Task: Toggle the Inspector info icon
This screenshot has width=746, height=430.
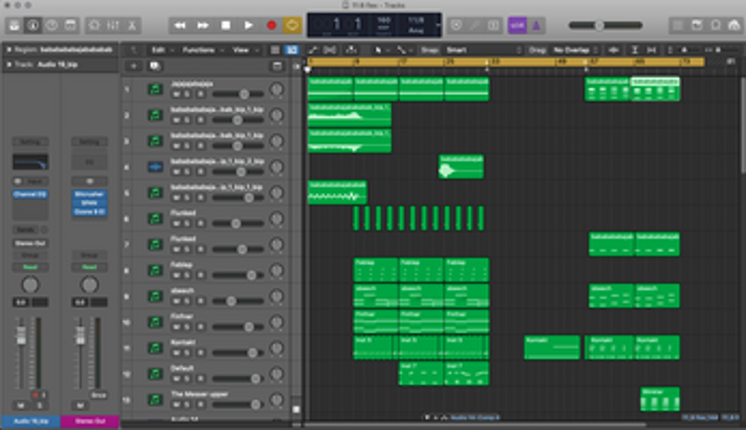Action: [33, 25]
